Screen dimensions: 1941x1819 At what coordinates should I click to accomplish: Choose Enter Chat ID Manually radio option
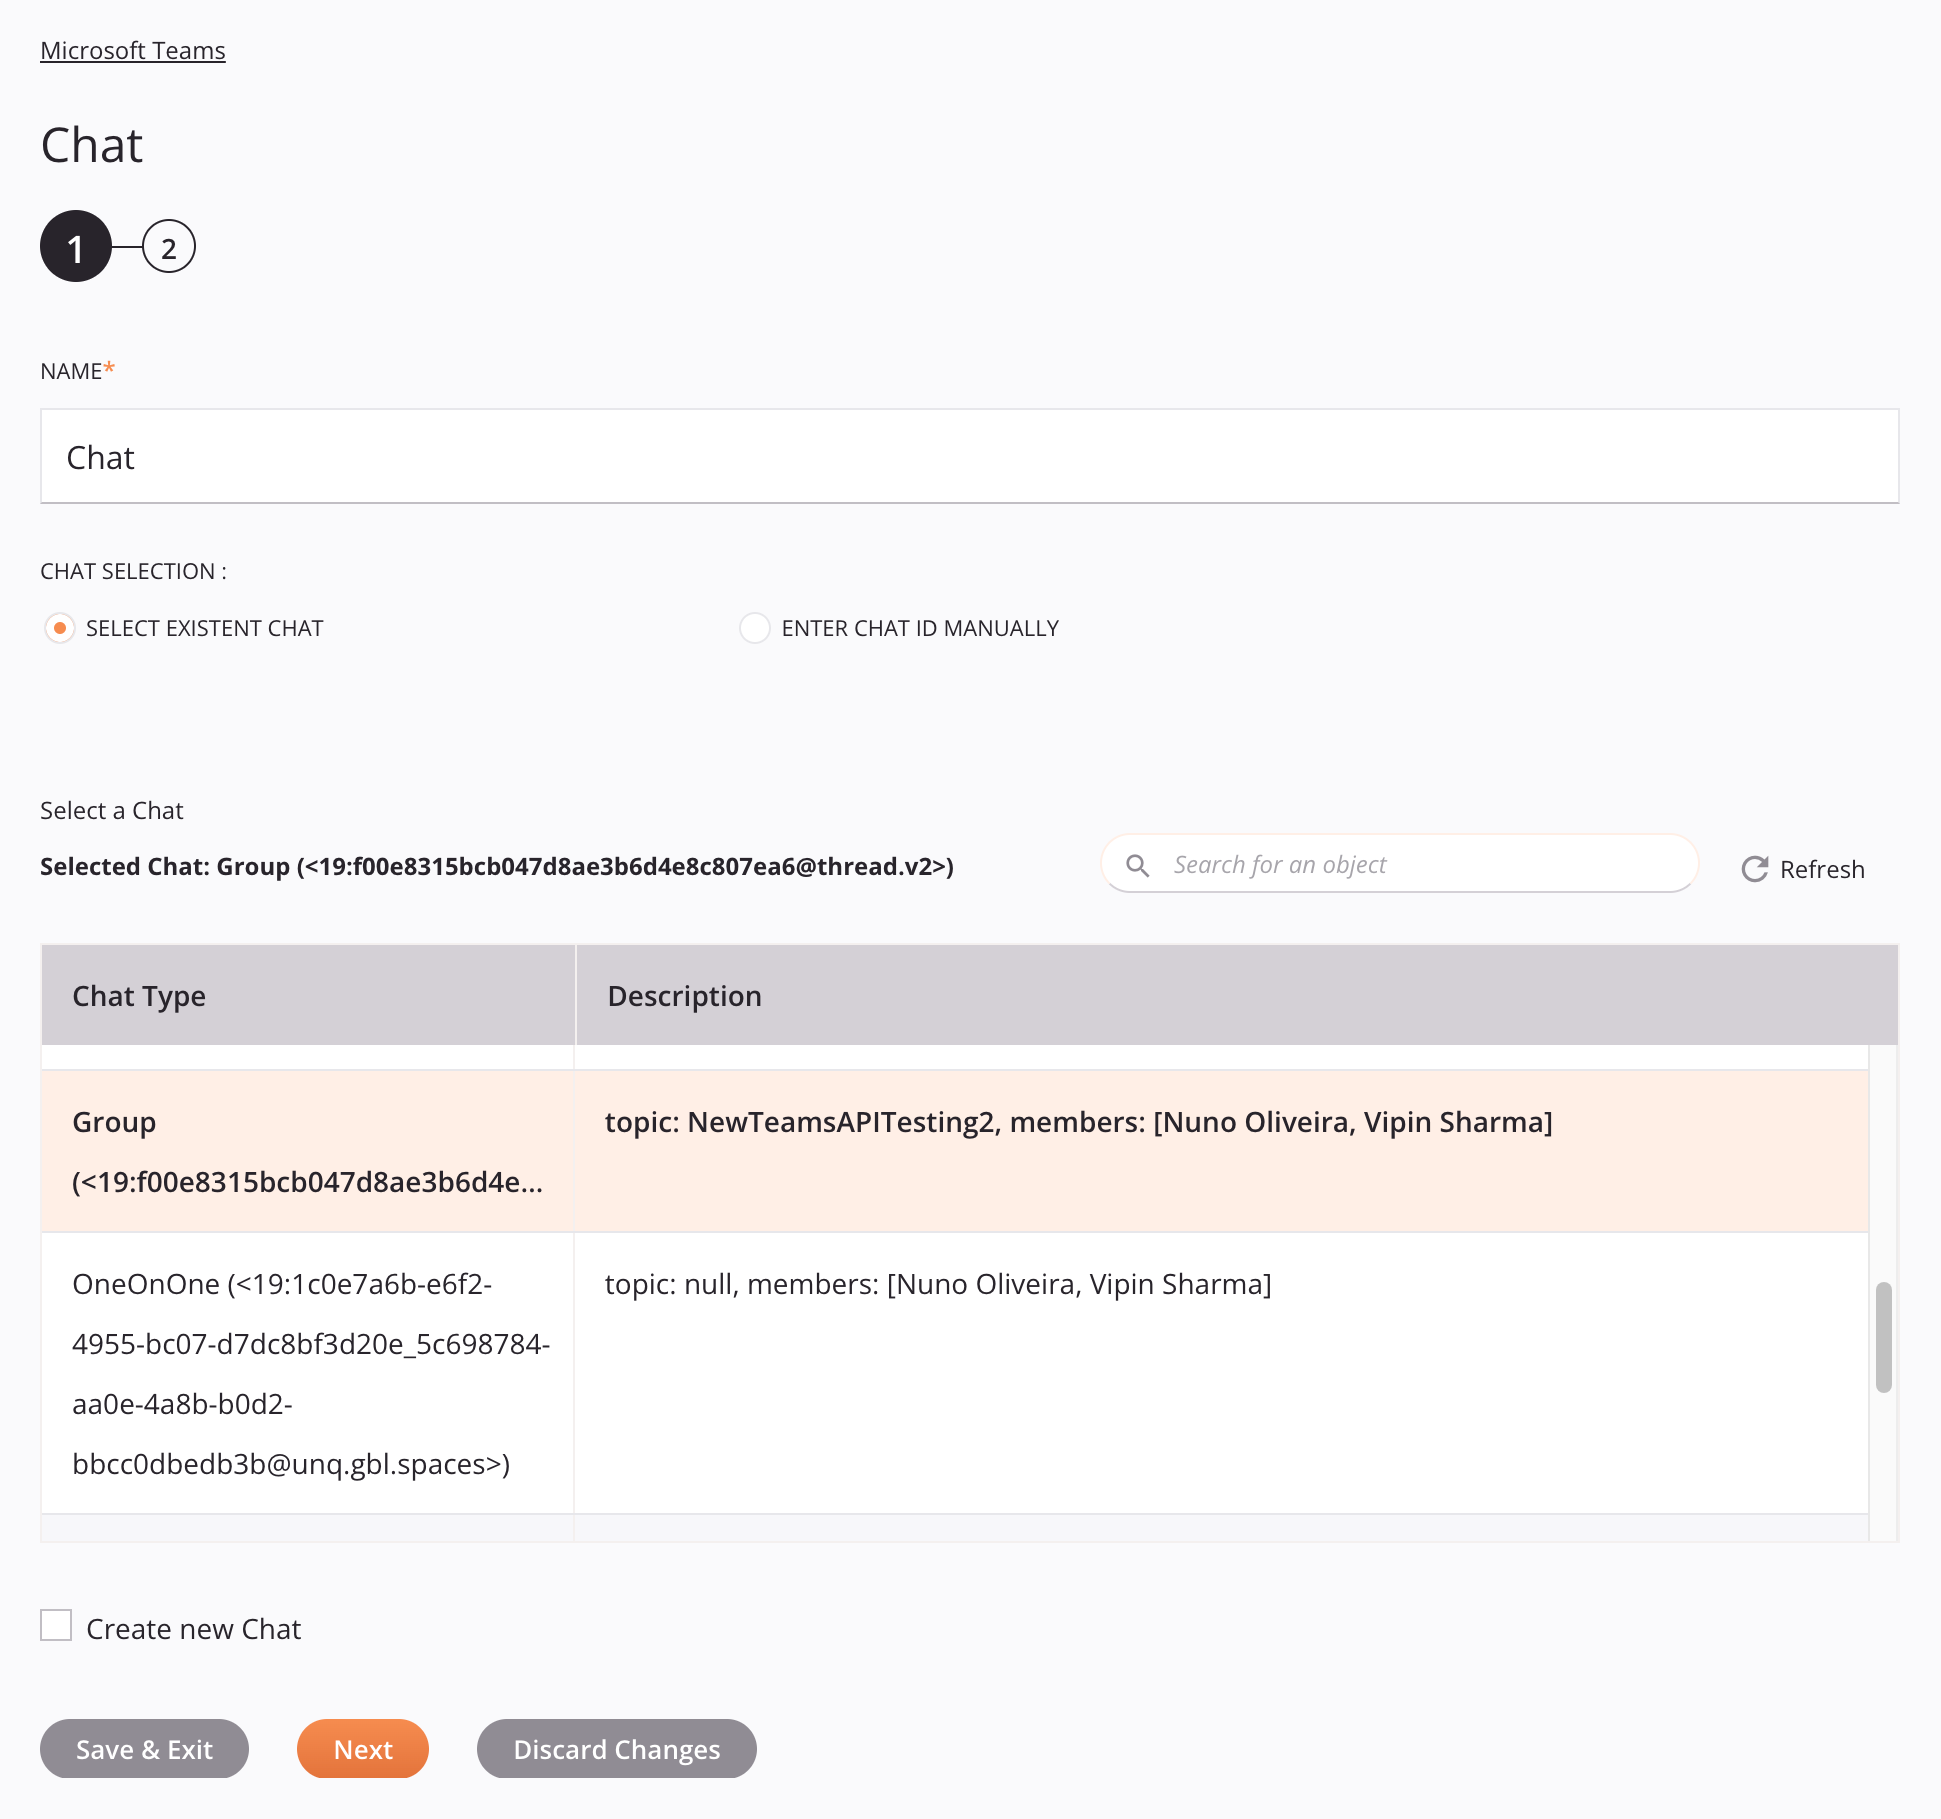click(755, 628)
